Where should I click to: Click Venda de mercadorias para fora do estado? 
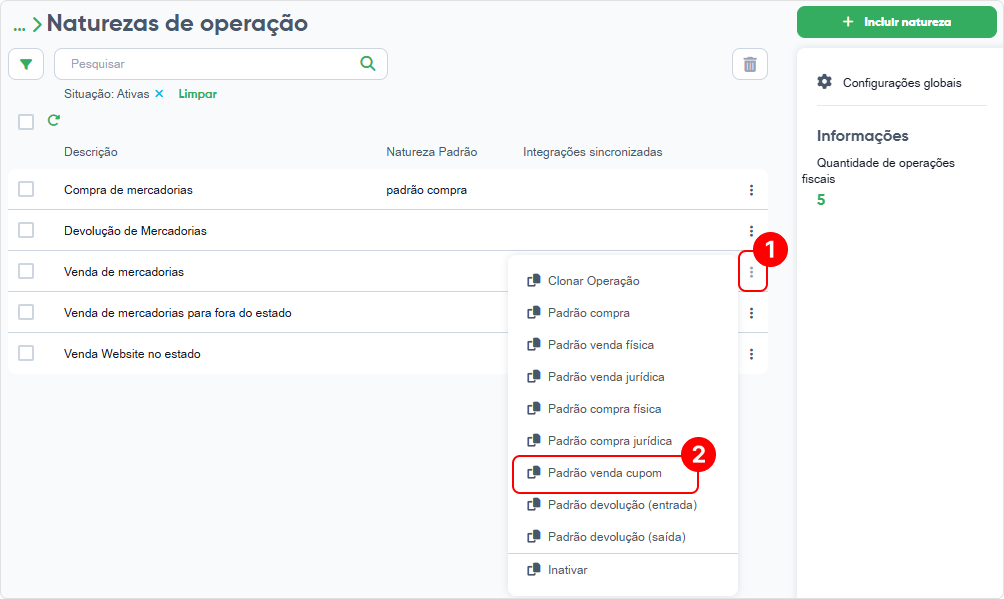177,313
